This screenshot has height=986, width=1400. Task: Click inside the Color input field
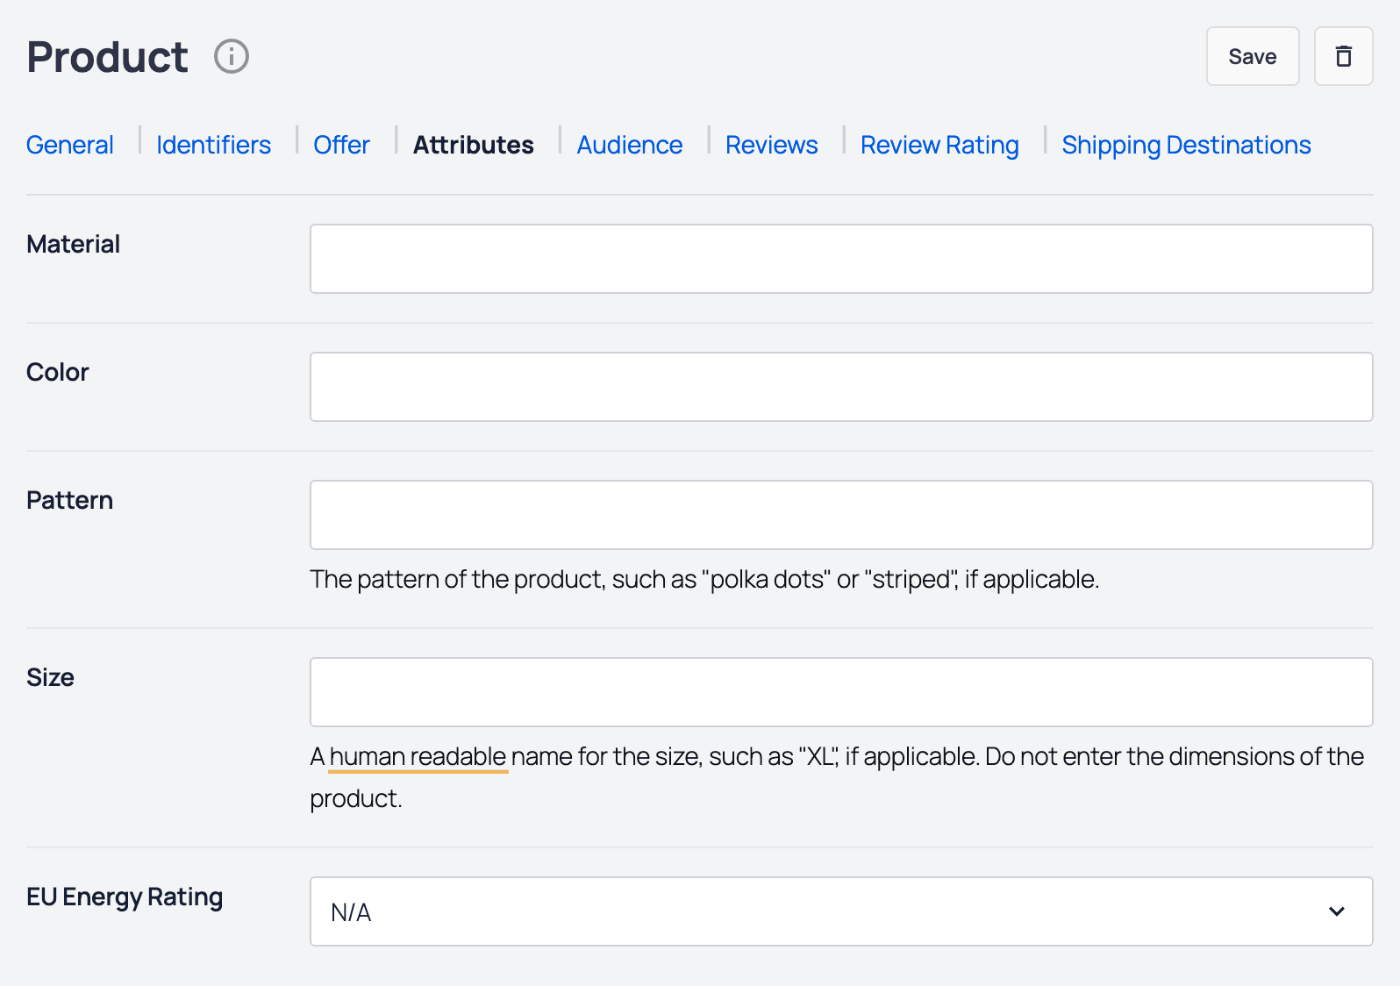tap(840, 387)
